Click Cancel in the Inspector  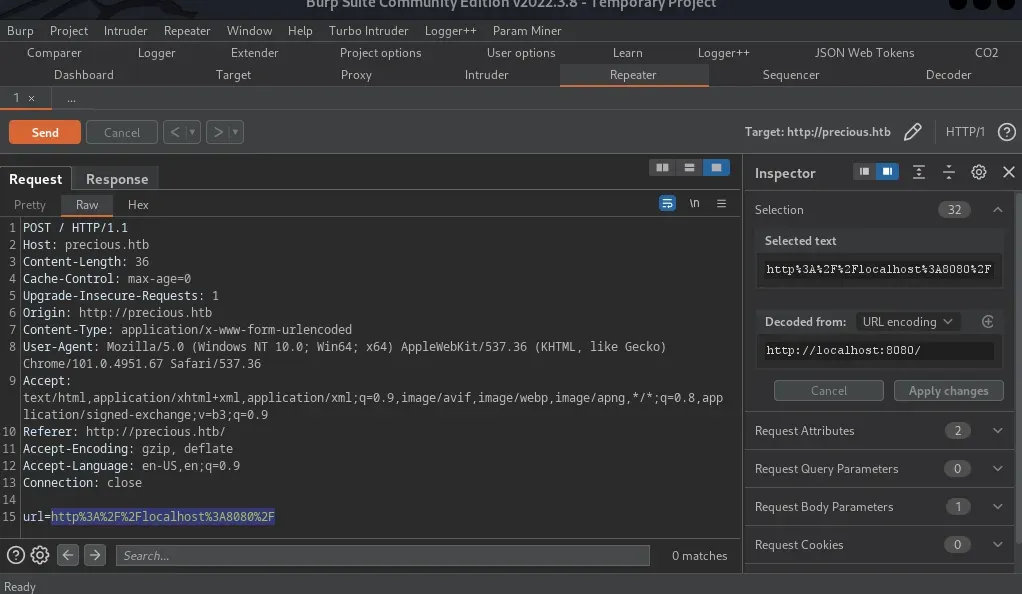click(x=828, y=391)
